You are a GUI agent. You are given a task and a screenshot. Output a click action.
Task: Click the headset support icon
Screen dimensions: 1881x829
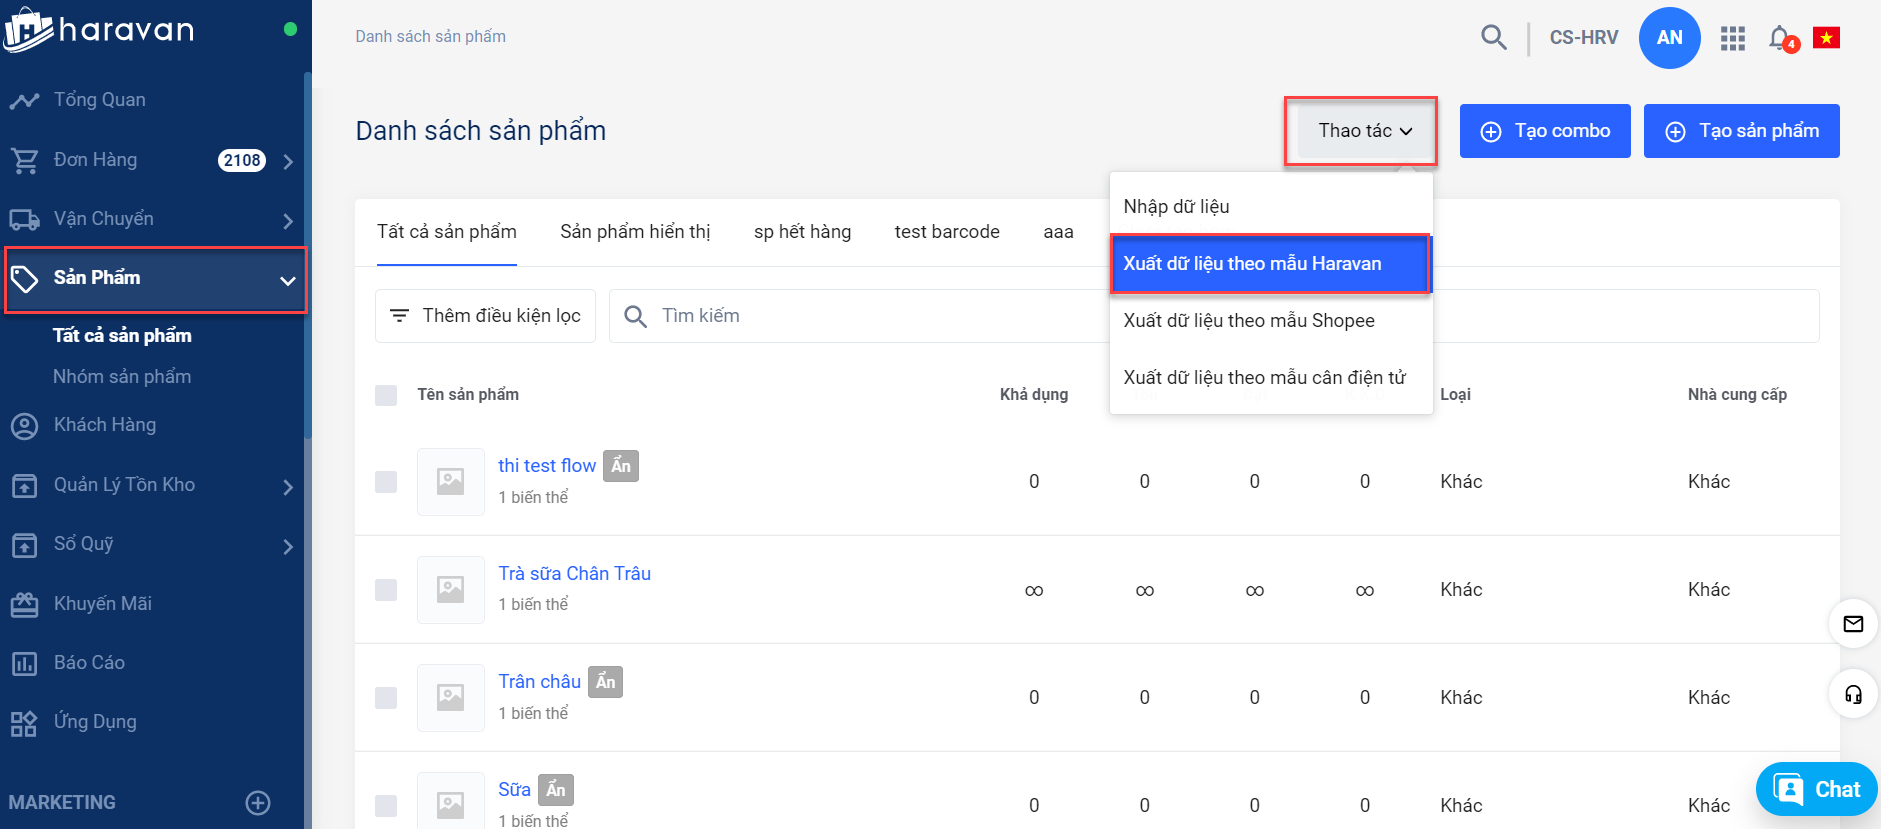pos(1853,694)
